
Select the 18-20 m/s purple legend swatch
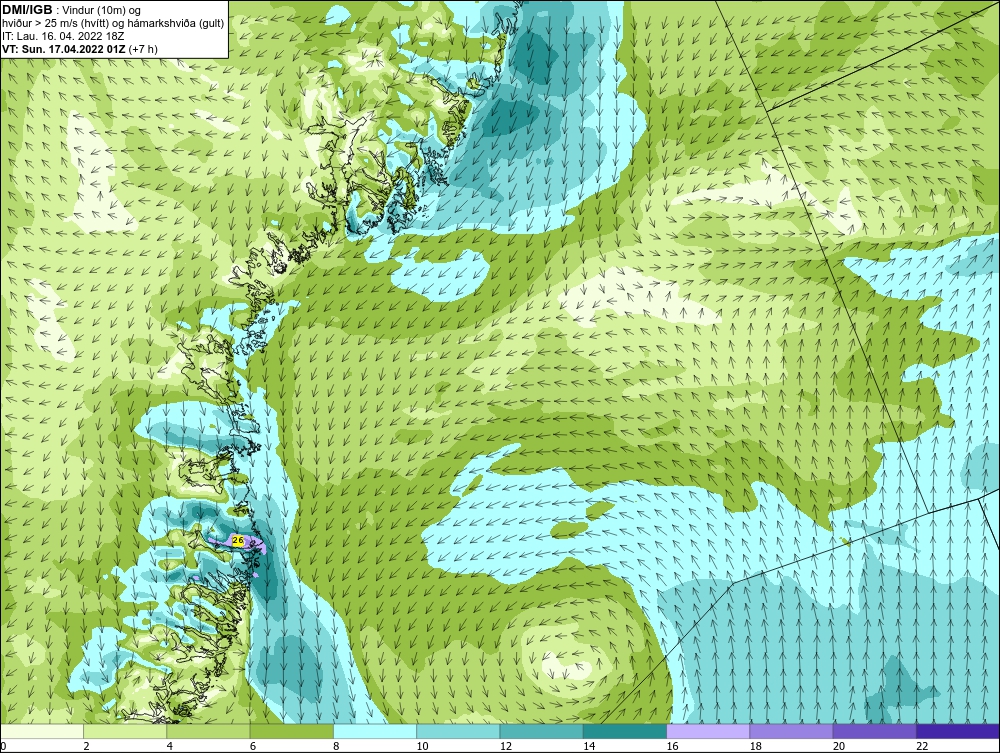point(791,731)
